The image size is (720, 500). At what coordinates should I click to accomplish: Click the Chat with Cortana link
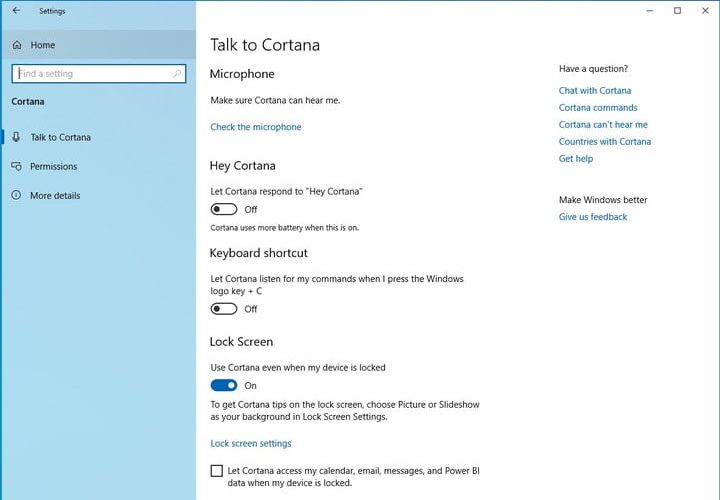pyautogui.click(x=594, y=91)
